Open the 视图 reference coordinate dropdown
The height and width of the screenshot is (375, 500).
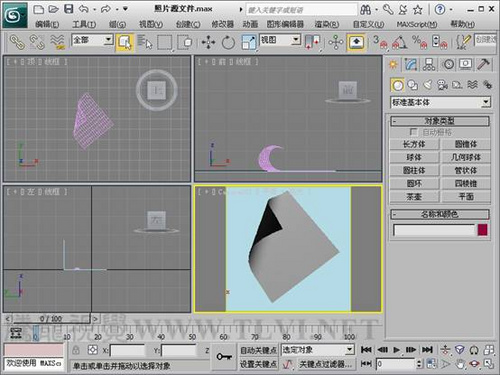pyautogui.click(x=280, y=40)
